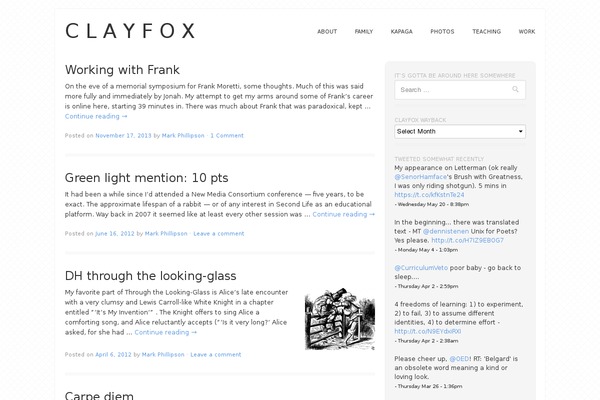Navigate to PHOTOS

pyautogui.click(x=442, y=31)
